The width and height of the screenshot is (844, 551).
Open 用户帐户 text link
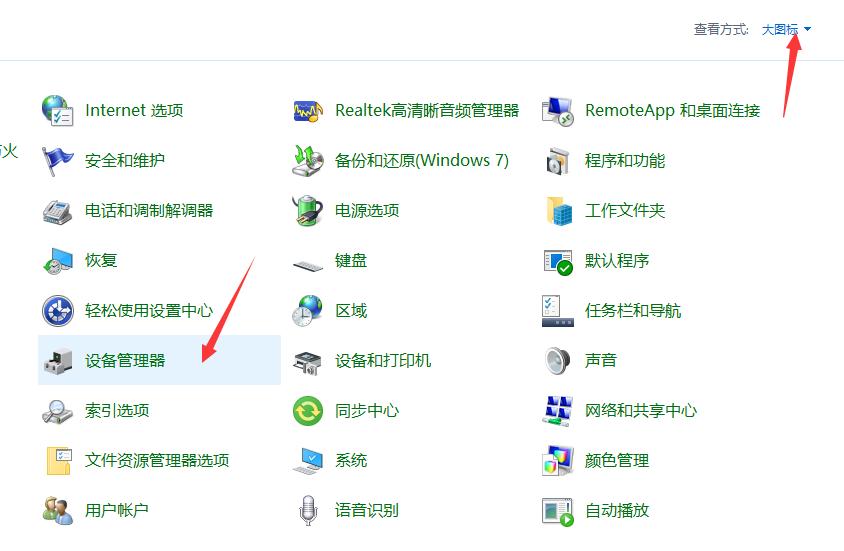[117, 511]
